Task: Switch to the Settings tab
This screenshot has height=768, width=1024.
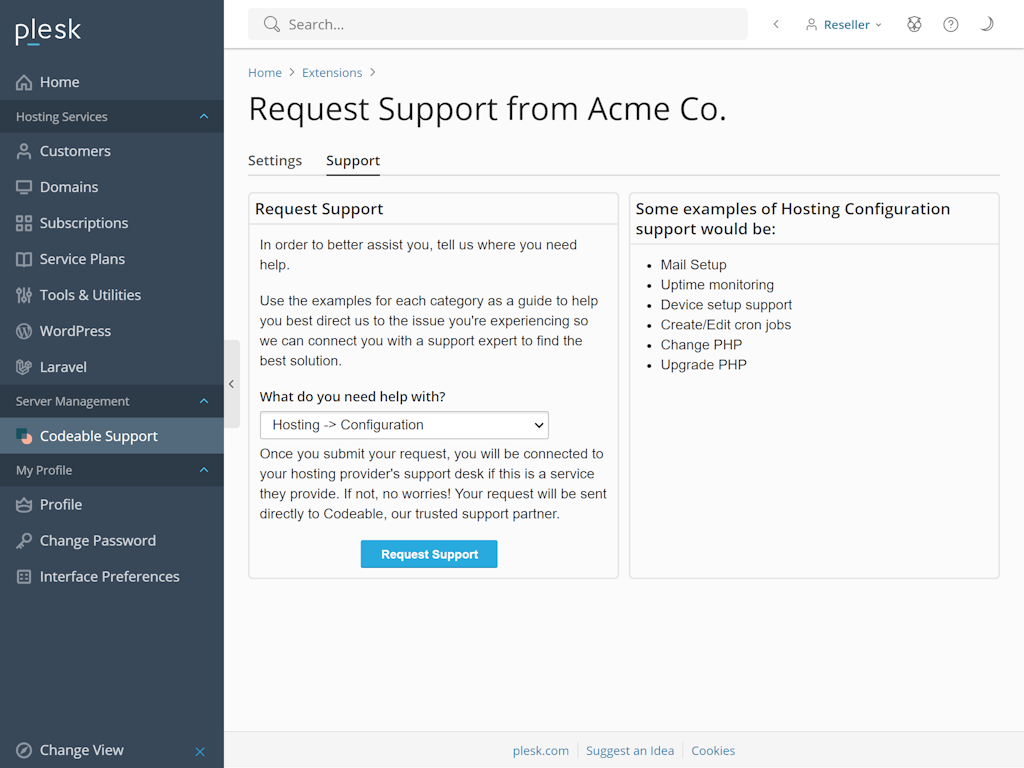Action: coord(275,161)
